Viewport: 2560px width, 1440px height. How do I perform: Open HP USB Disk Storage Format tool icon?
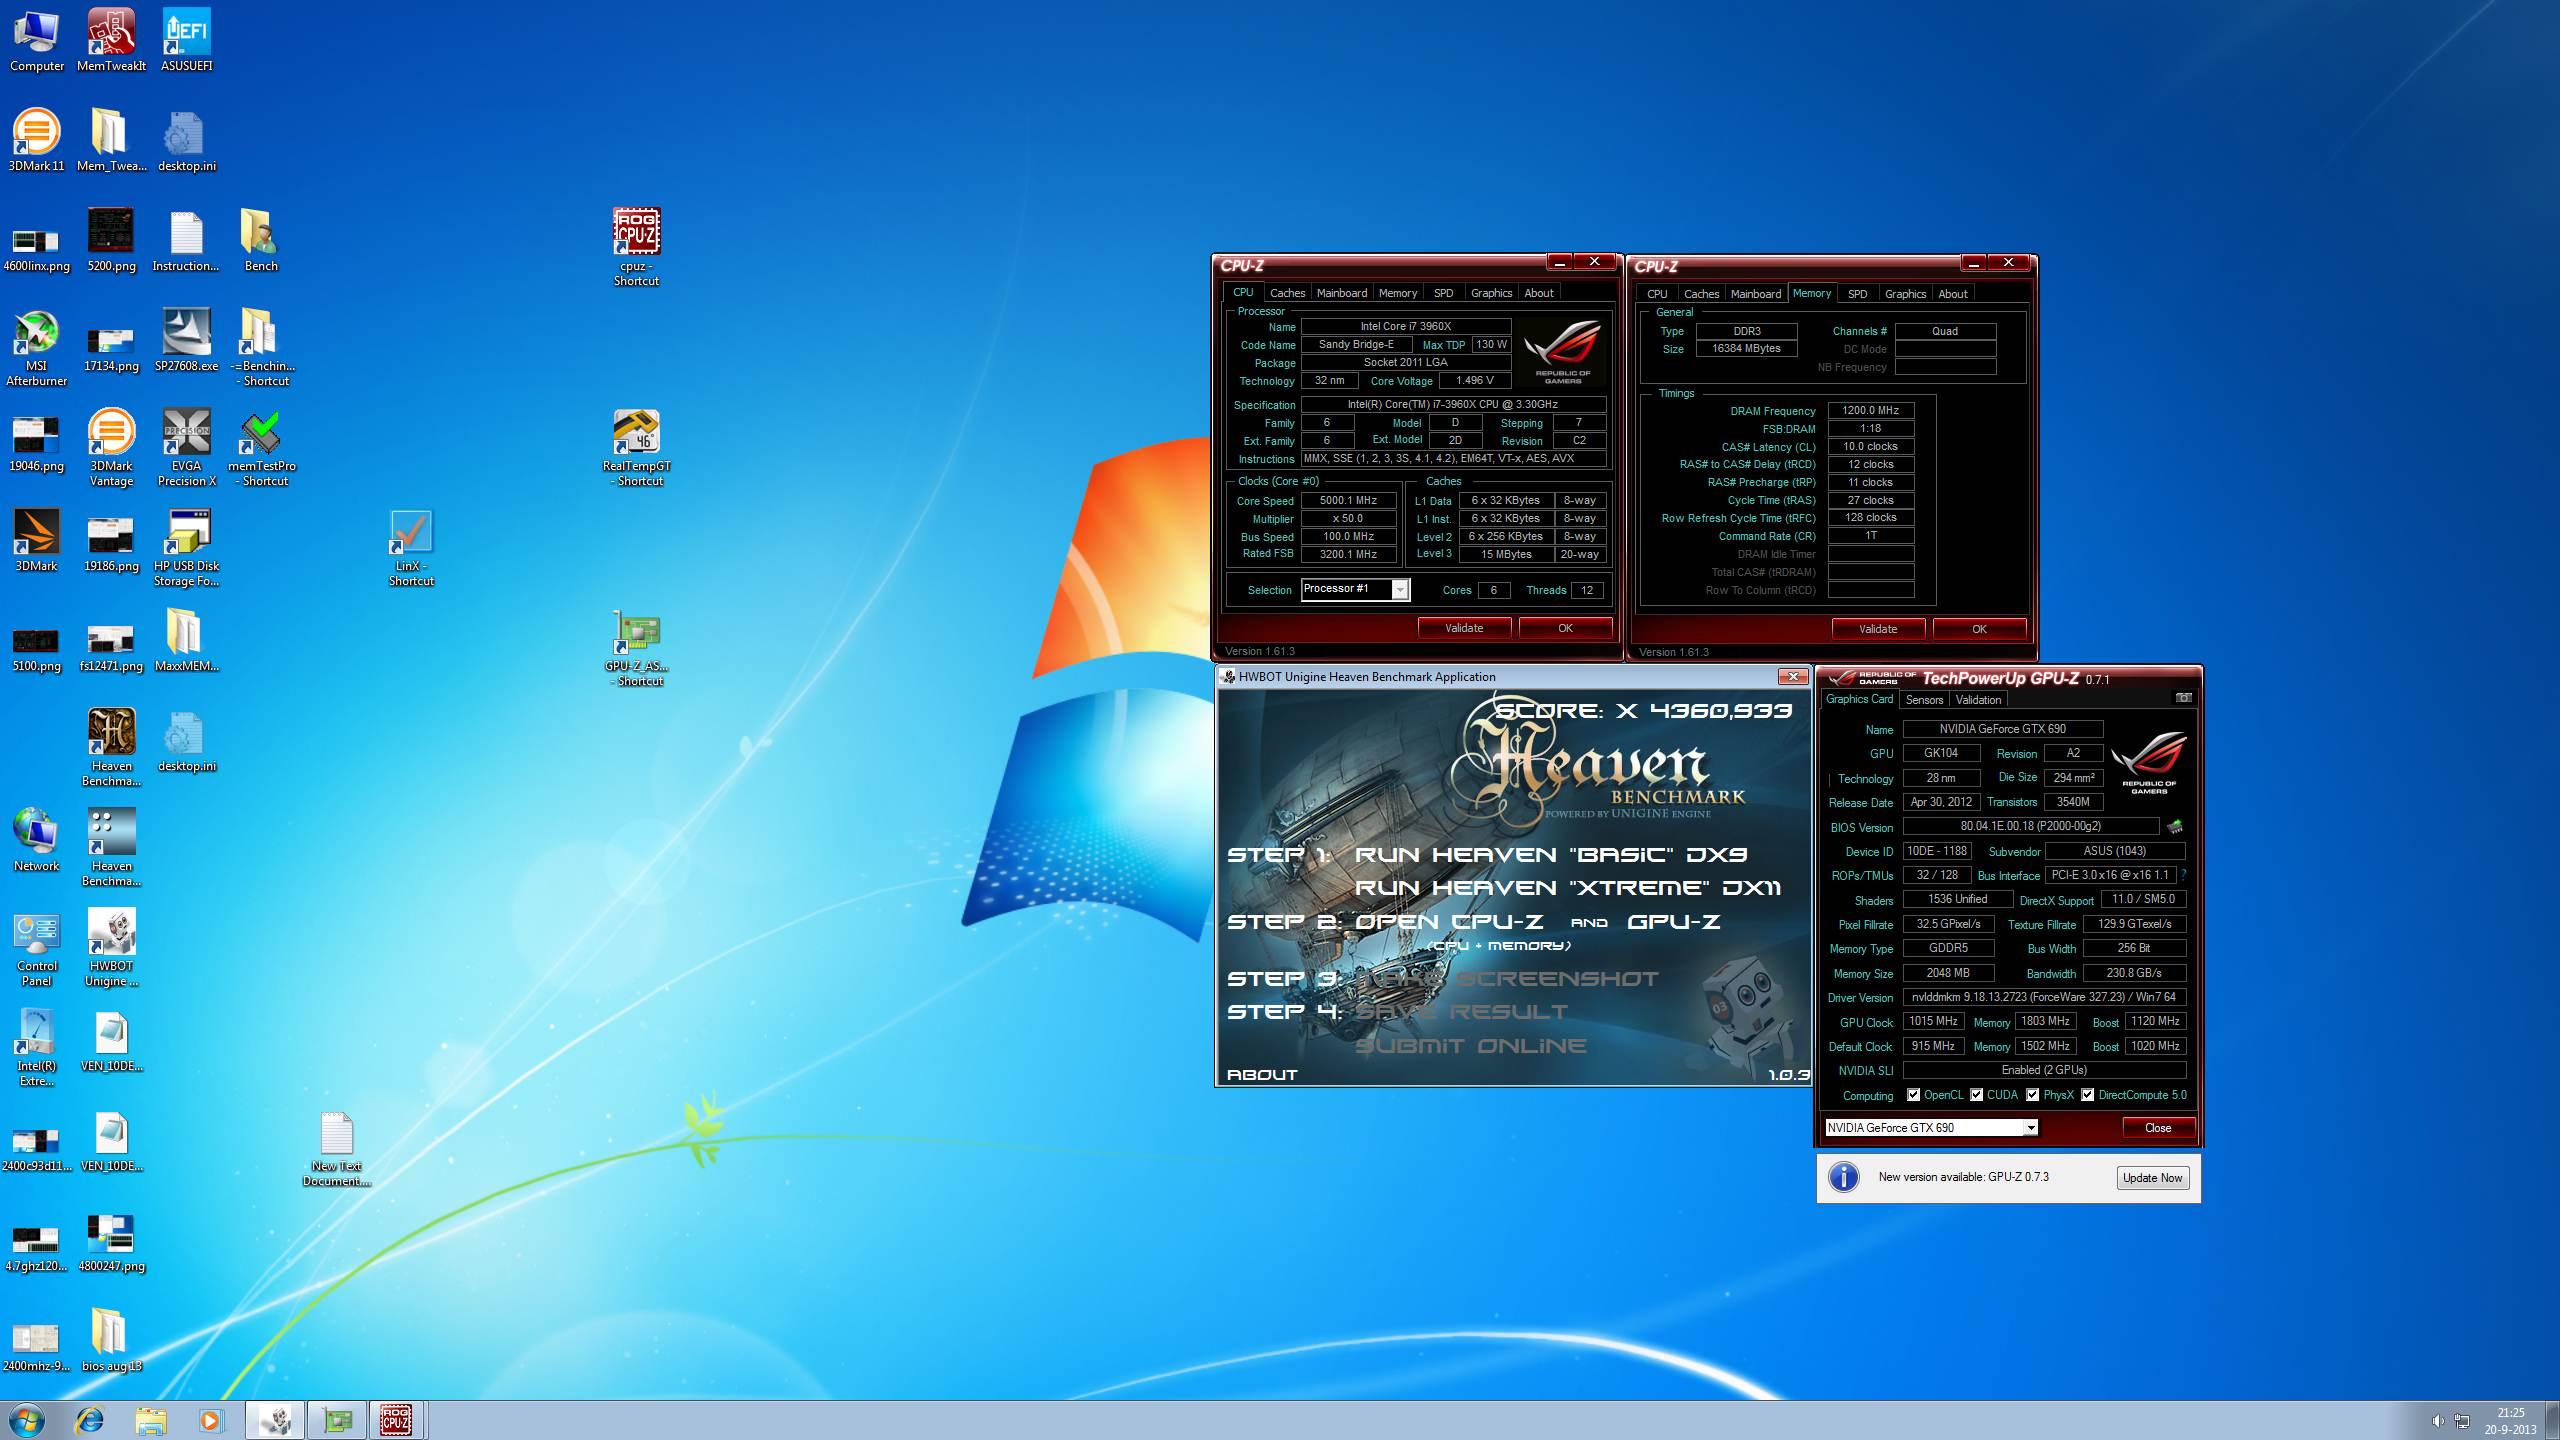coord(186,548)
